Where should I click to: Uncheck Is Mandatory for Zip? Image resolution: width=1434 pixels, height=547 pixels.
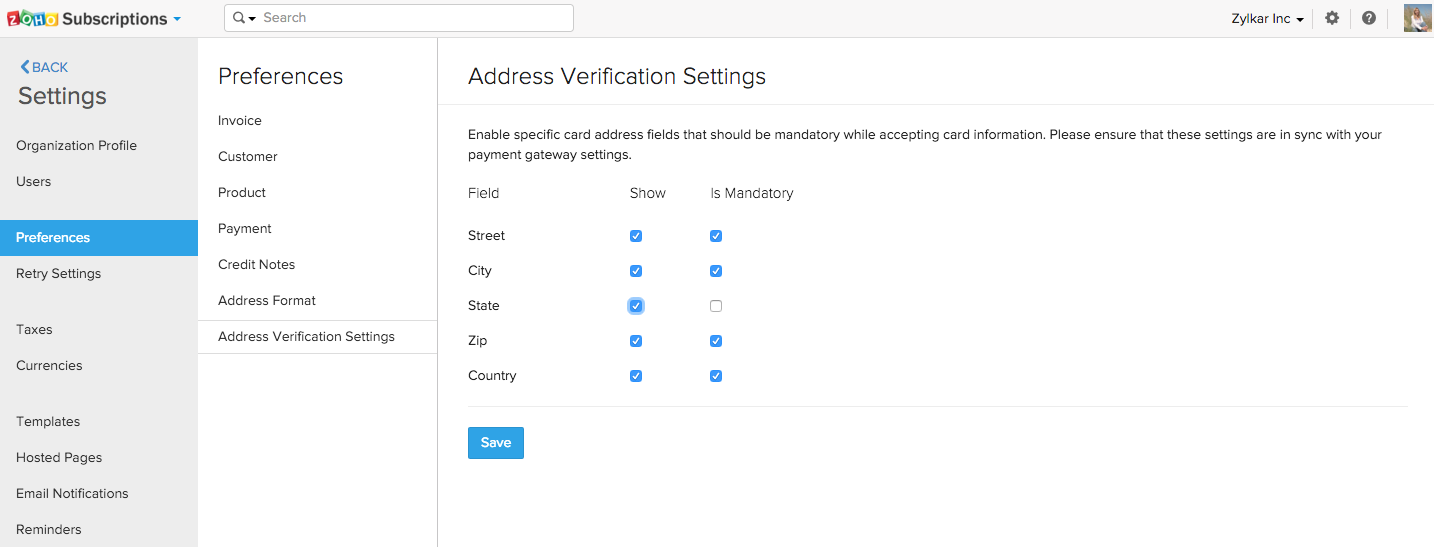click(716, 341)
